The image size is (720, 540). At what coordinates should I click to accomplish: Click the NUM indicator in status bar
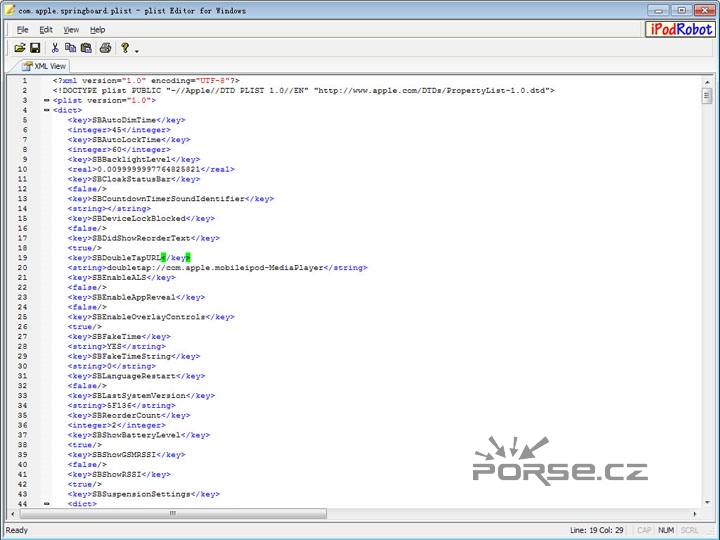coord(666,530)
